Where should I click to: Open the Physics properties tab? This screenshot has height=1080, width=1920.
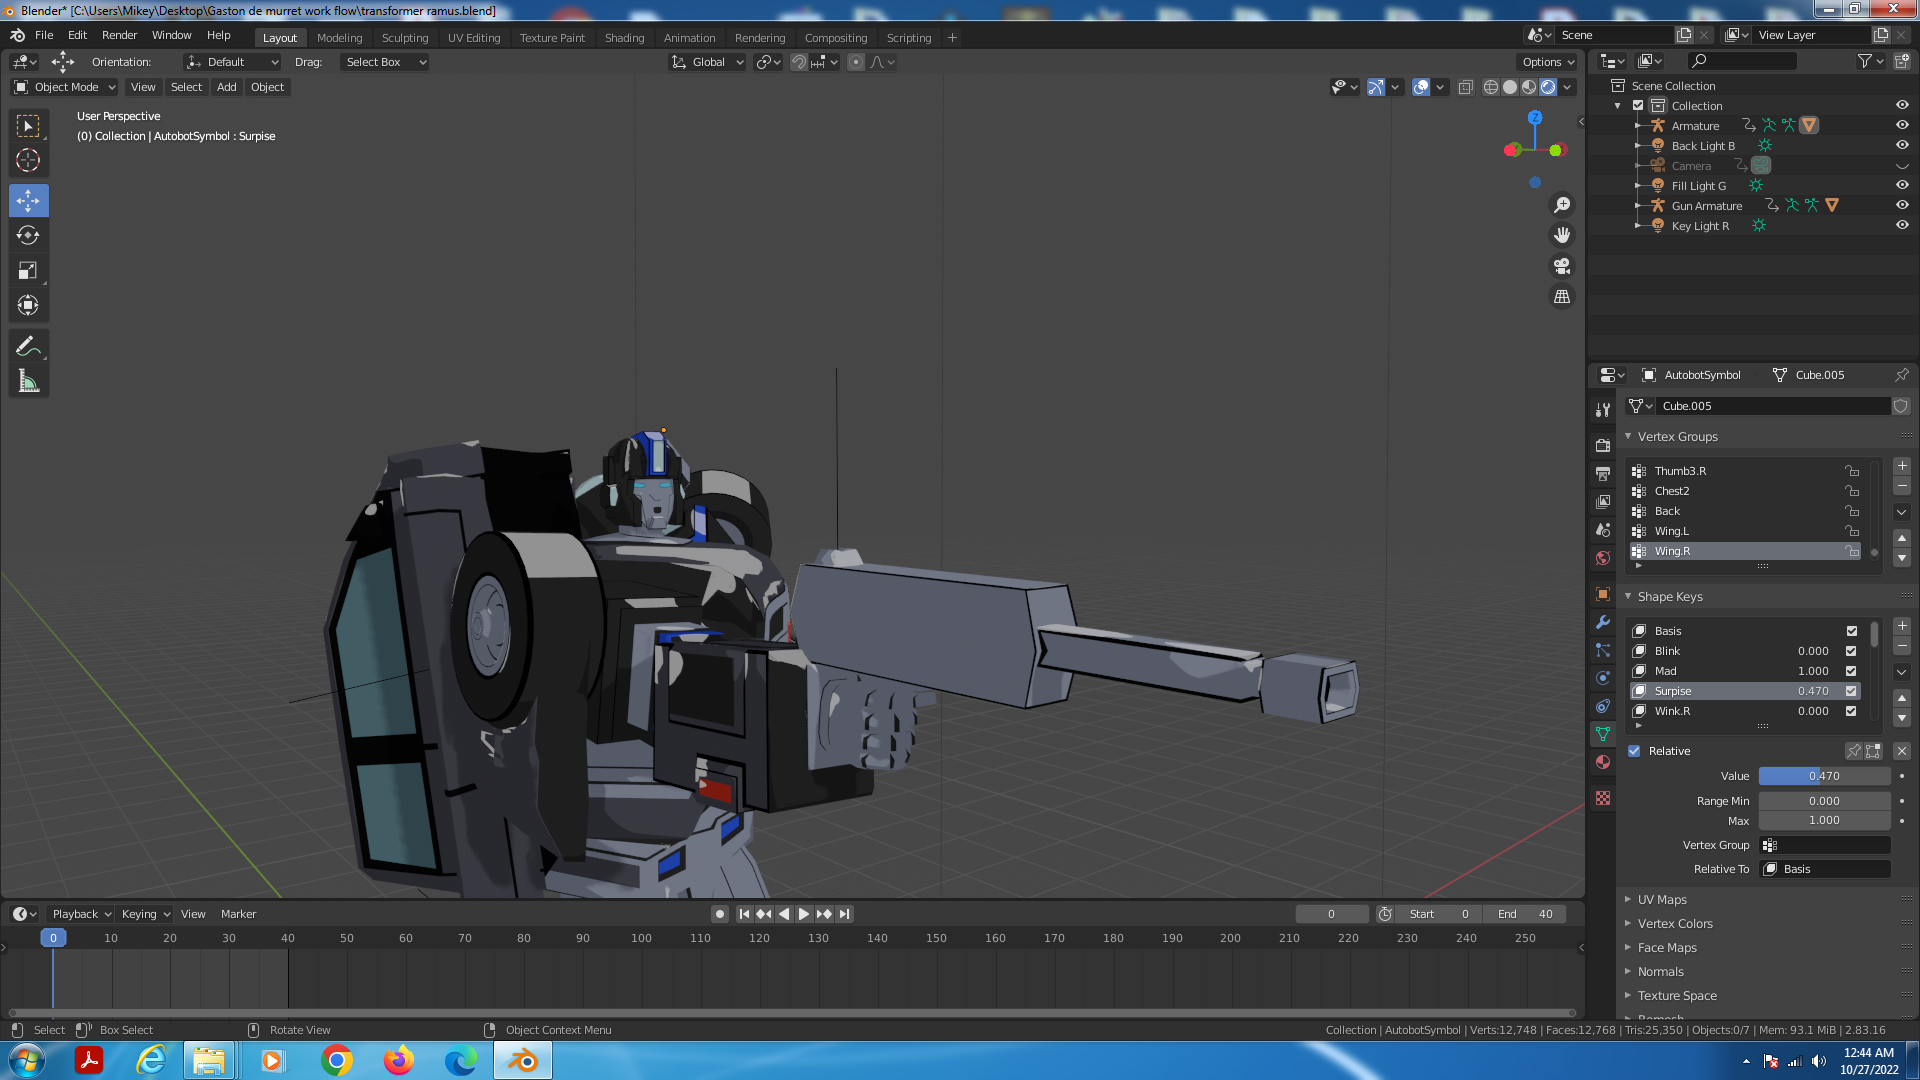[x=1603, y=678]
